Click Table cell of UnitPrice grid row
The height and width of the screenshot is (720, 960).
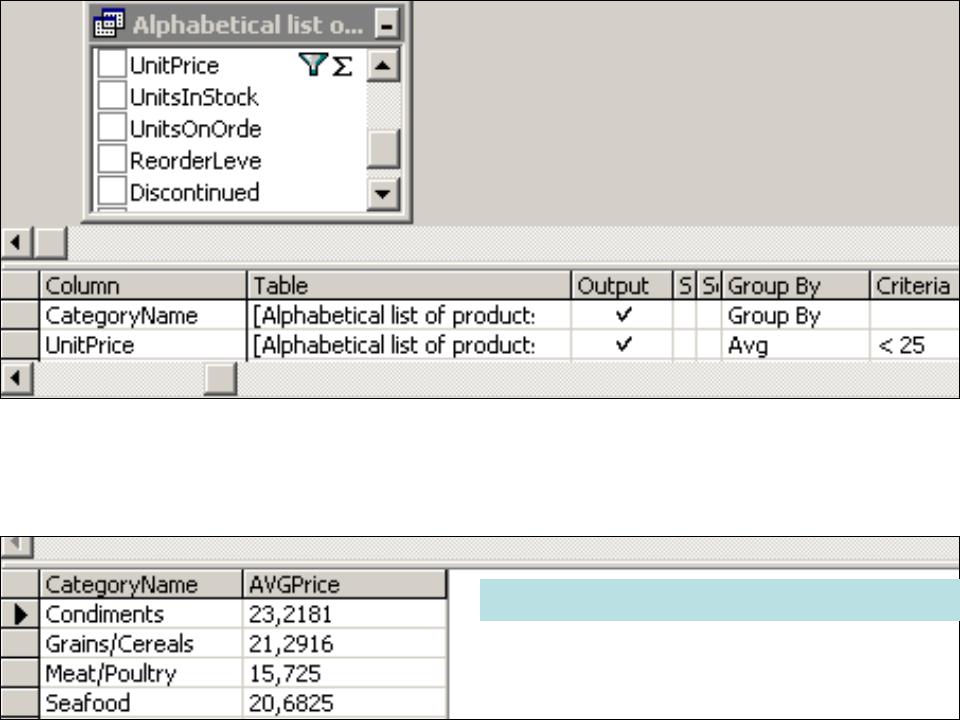point(409,345)
